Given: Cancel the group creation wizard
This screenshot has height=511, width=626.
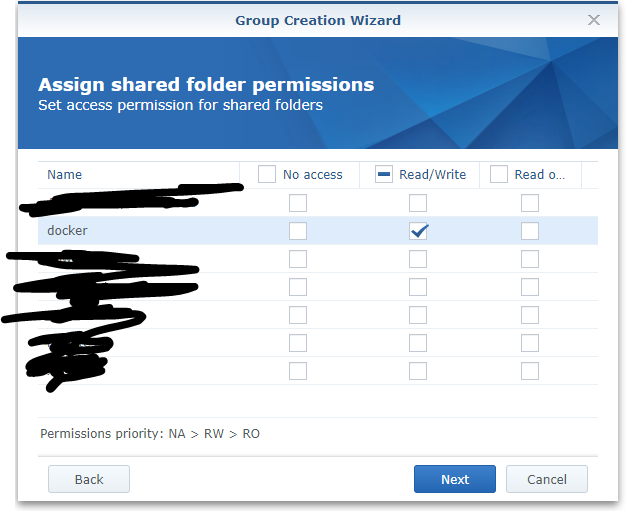Looking at the screenshot, I should point(546,479).
